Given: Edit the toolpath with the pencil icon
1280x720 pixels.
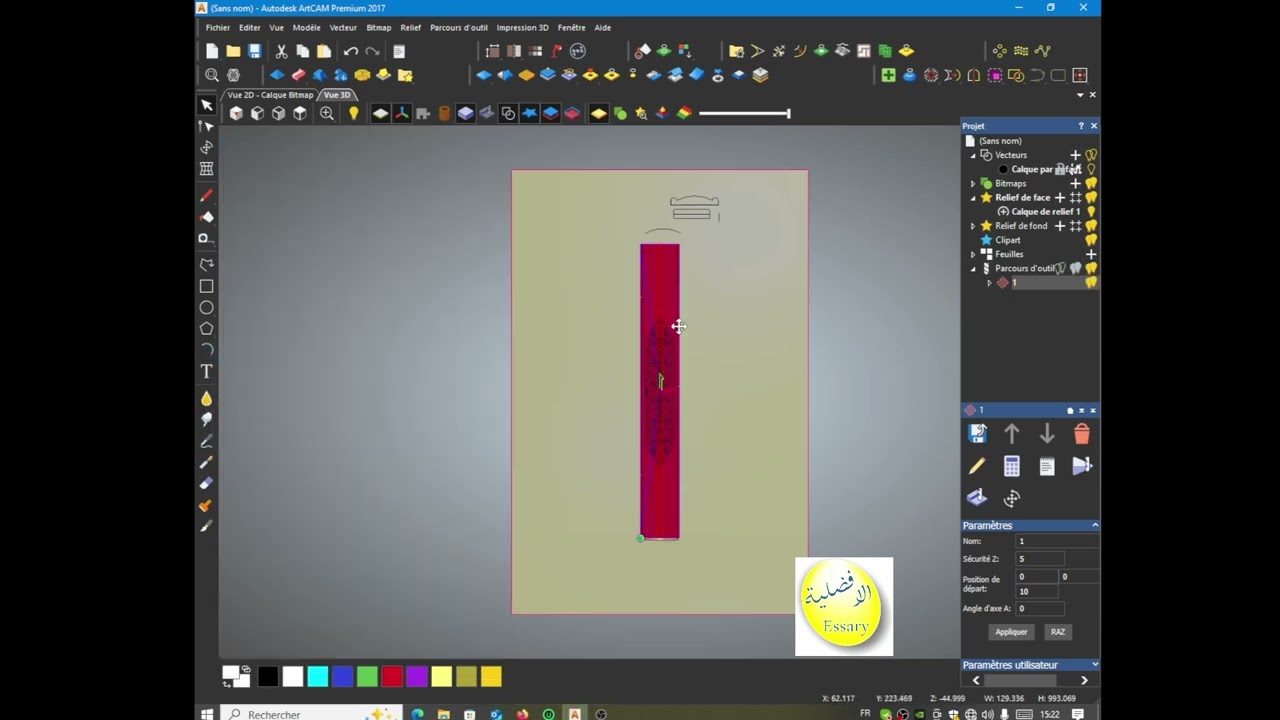Looking at the screenshot, I should point(977,466).
